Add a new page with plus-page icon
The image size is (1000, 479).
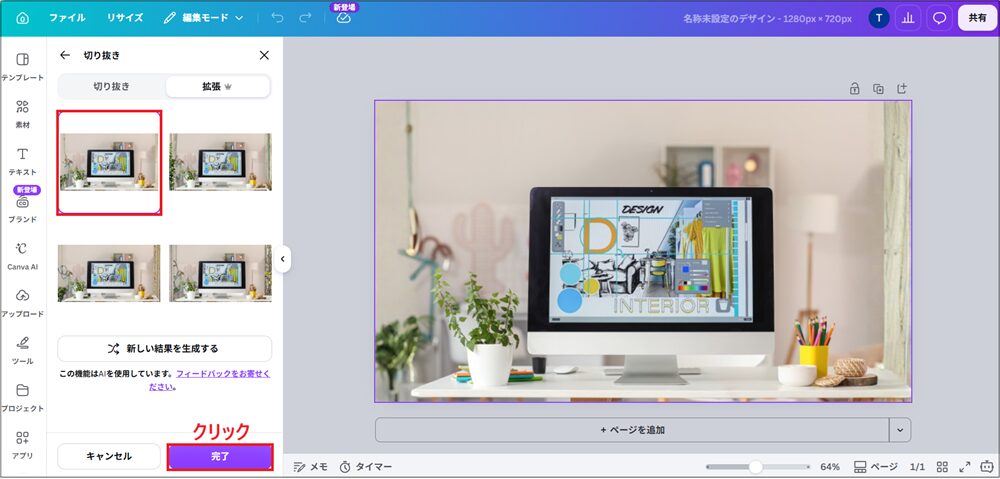[x=902, y=89]
